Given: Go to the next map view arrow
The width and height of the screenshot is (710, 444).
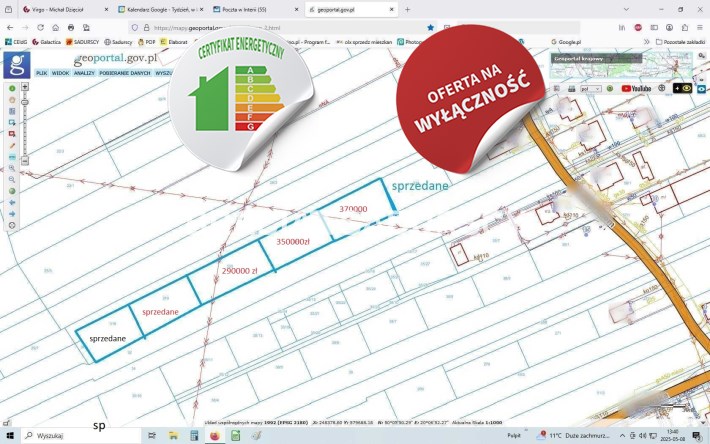Looking at the screenshot, I should (x=12, y=213).
